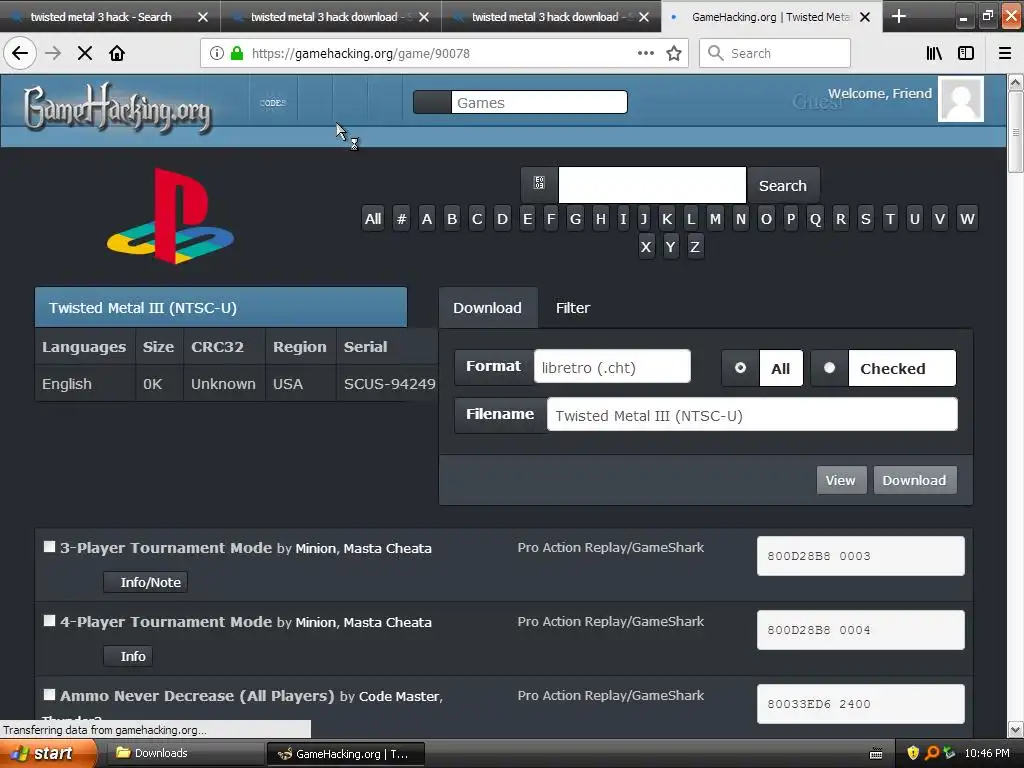
Task: Focus the game search text box
Action: pos(652,185)
